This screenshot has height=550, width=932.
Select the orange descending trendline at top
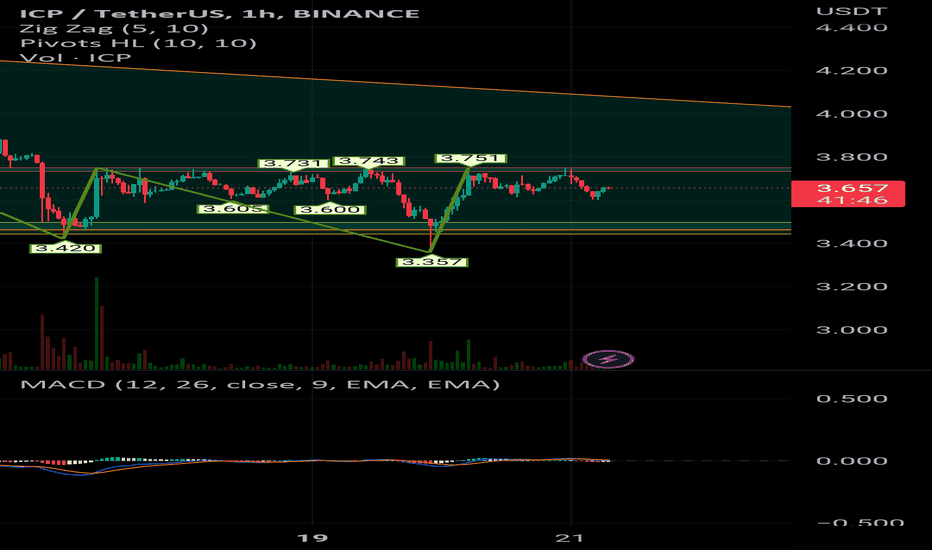pyautogui.click(x=395, y=84)
